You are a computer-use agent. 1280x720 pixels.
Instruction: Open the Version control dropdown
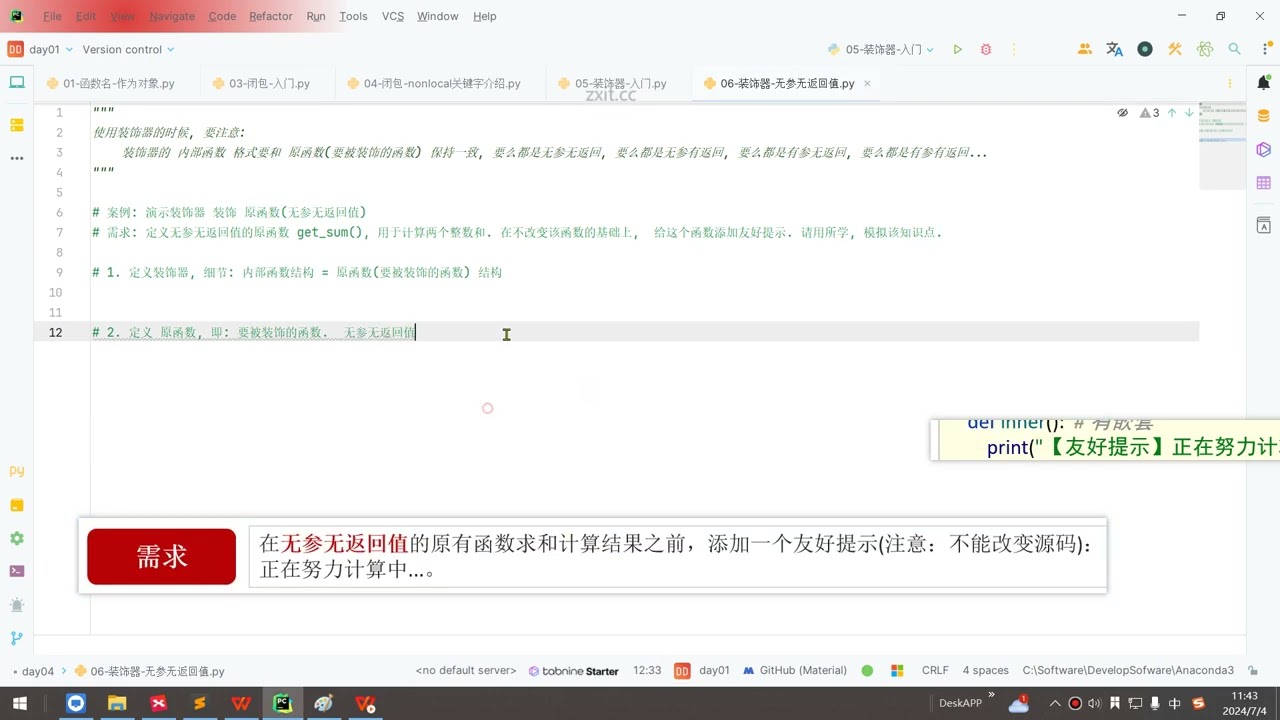(x=128, y=49)
